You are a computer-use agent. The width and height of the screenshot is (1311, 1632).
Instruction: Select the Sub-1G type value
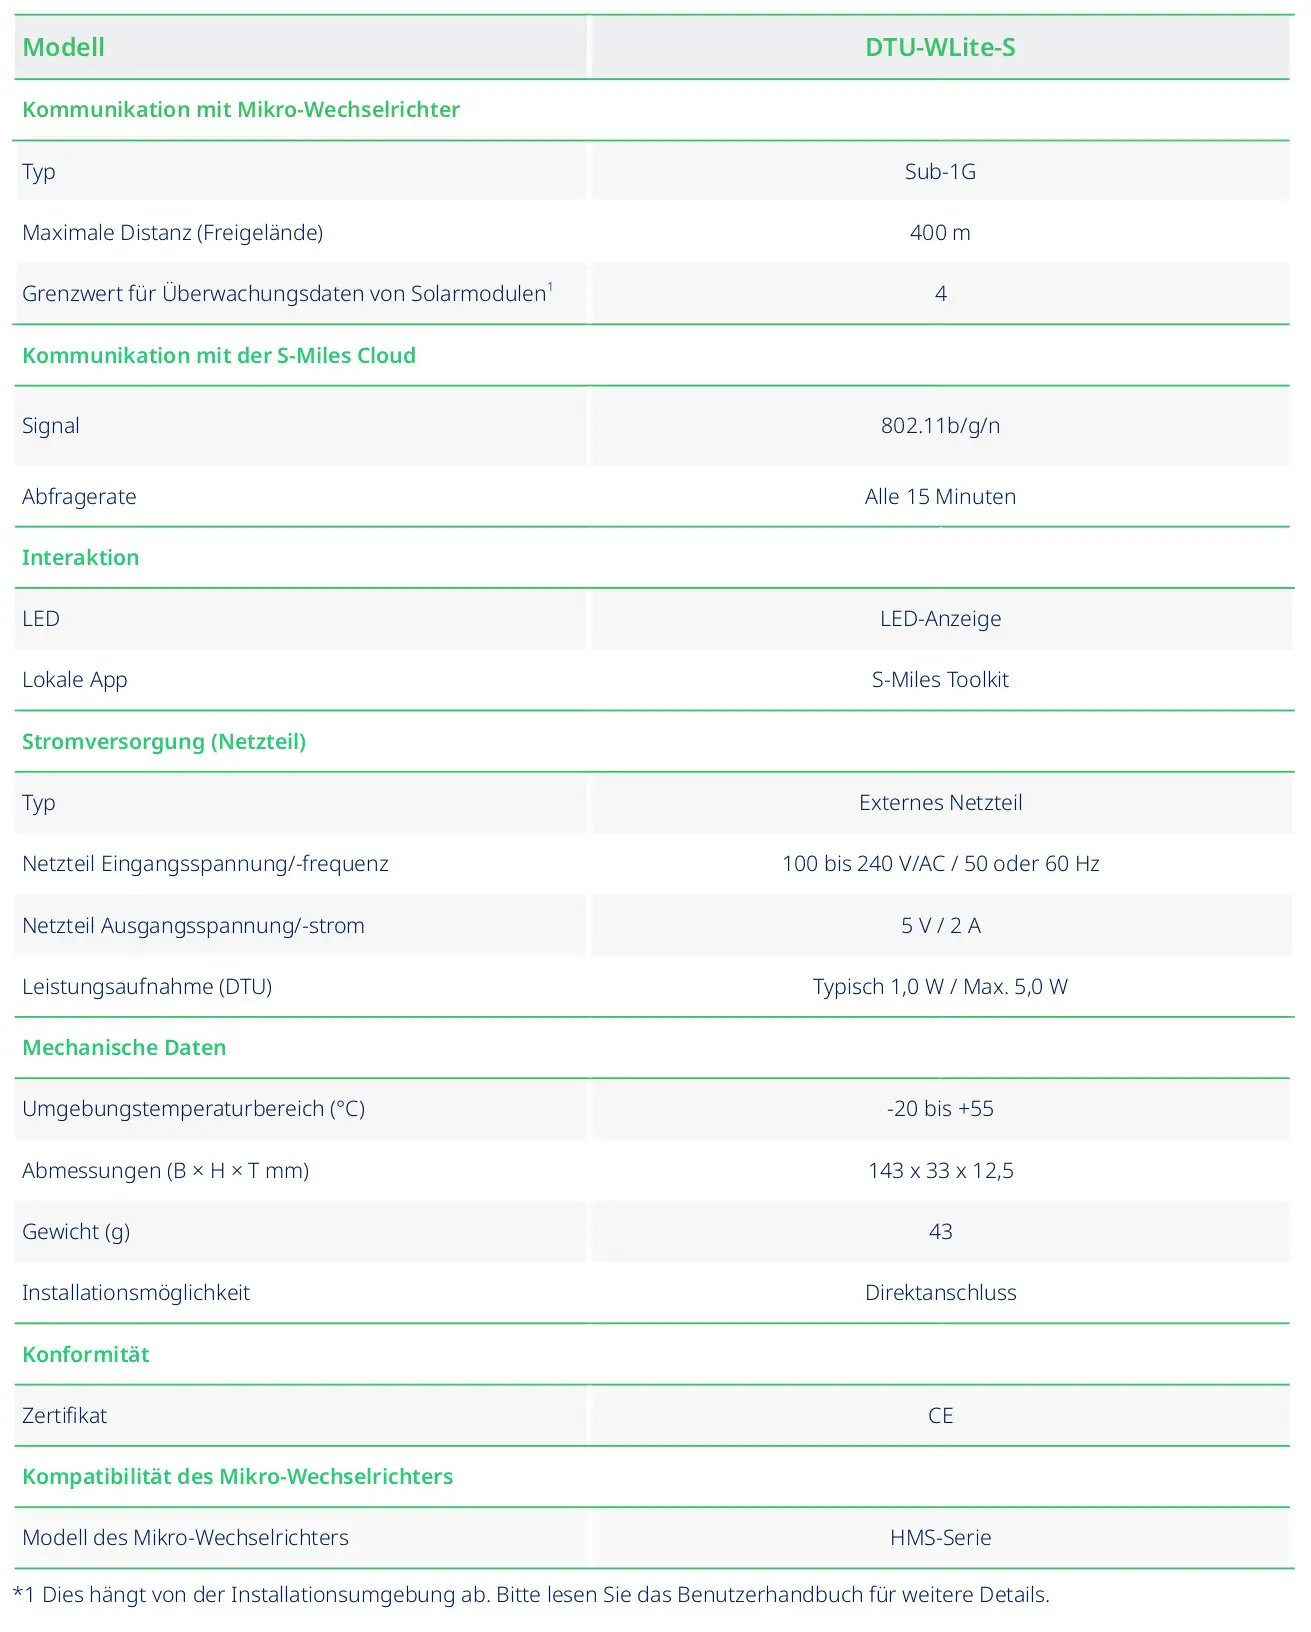point(940,171)
